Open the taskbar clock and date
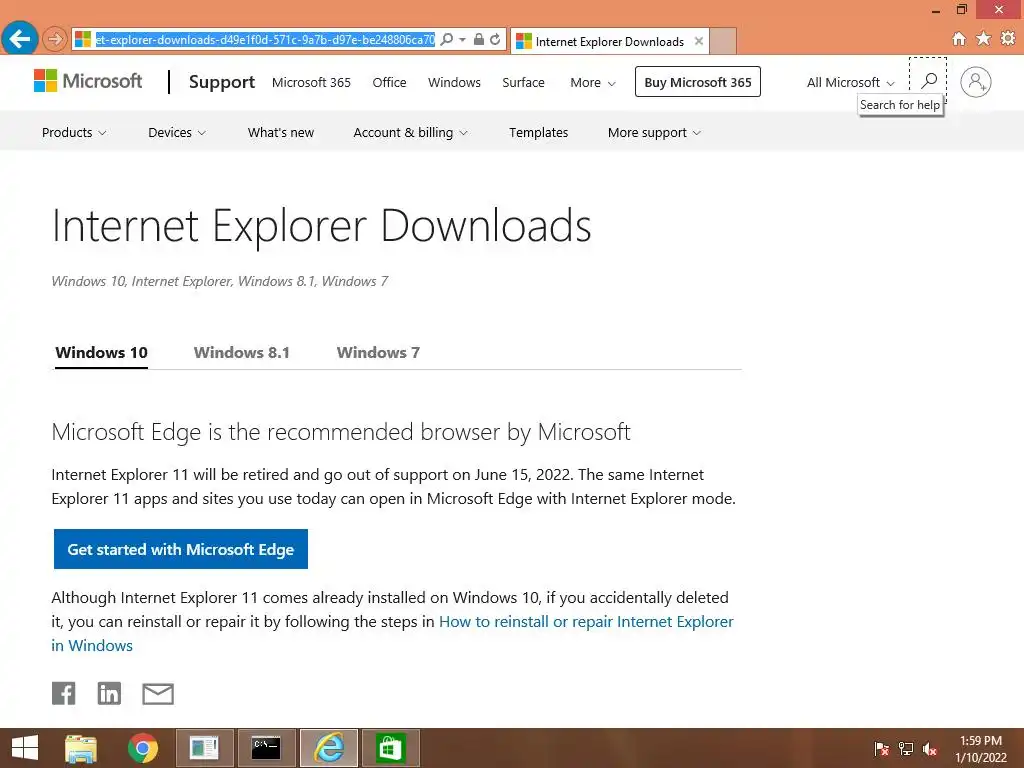1024x768 pixels. click(981, 749)
